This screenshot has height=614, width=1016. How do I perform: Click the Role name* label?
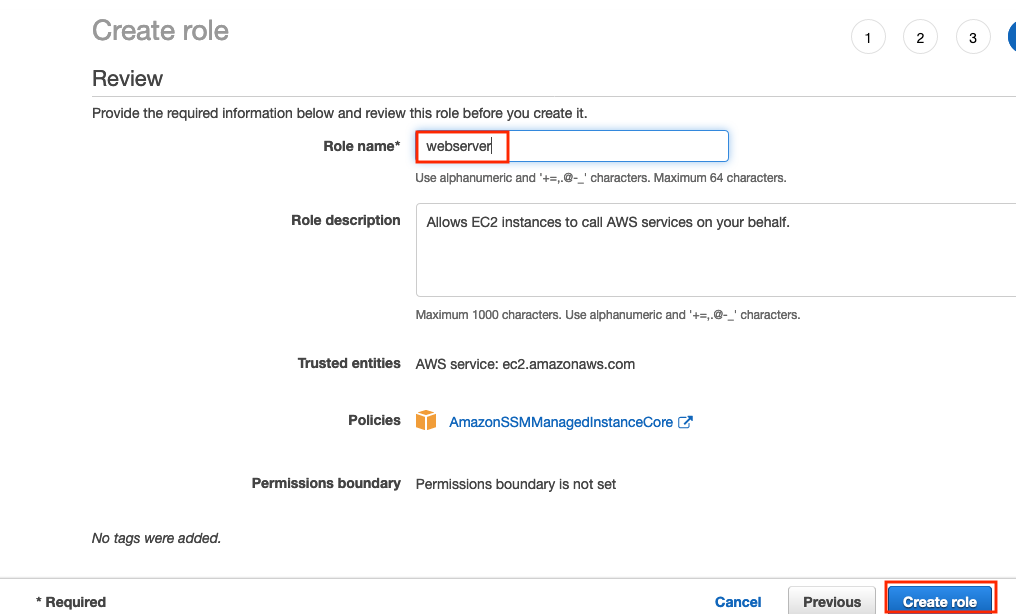(362, 146)
